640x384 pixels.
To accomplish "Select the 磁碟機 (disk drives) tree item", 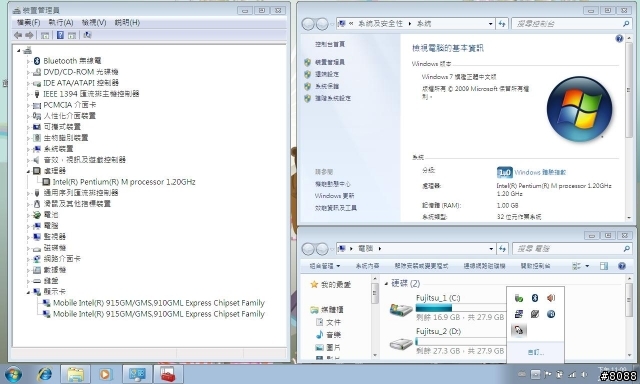I will (55, 248).
